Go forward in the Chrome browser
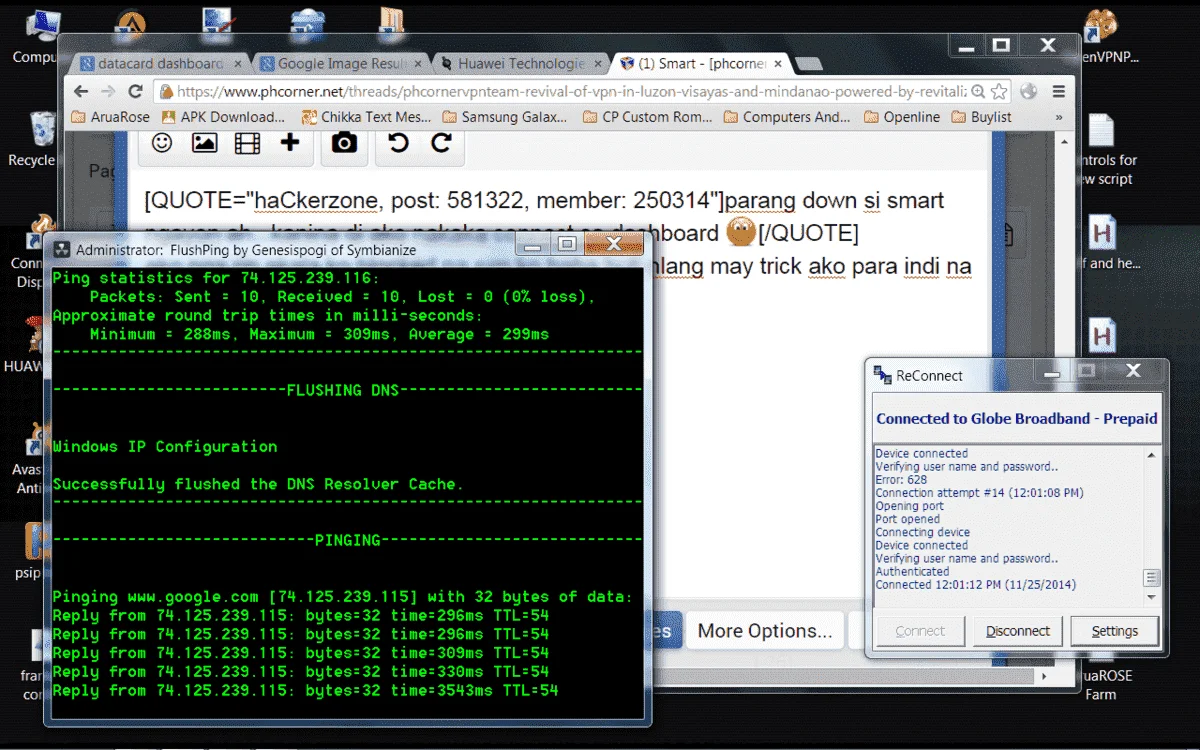Image resolution: width=1200 pixels, height=750 pixels. [x=108, y=91]
